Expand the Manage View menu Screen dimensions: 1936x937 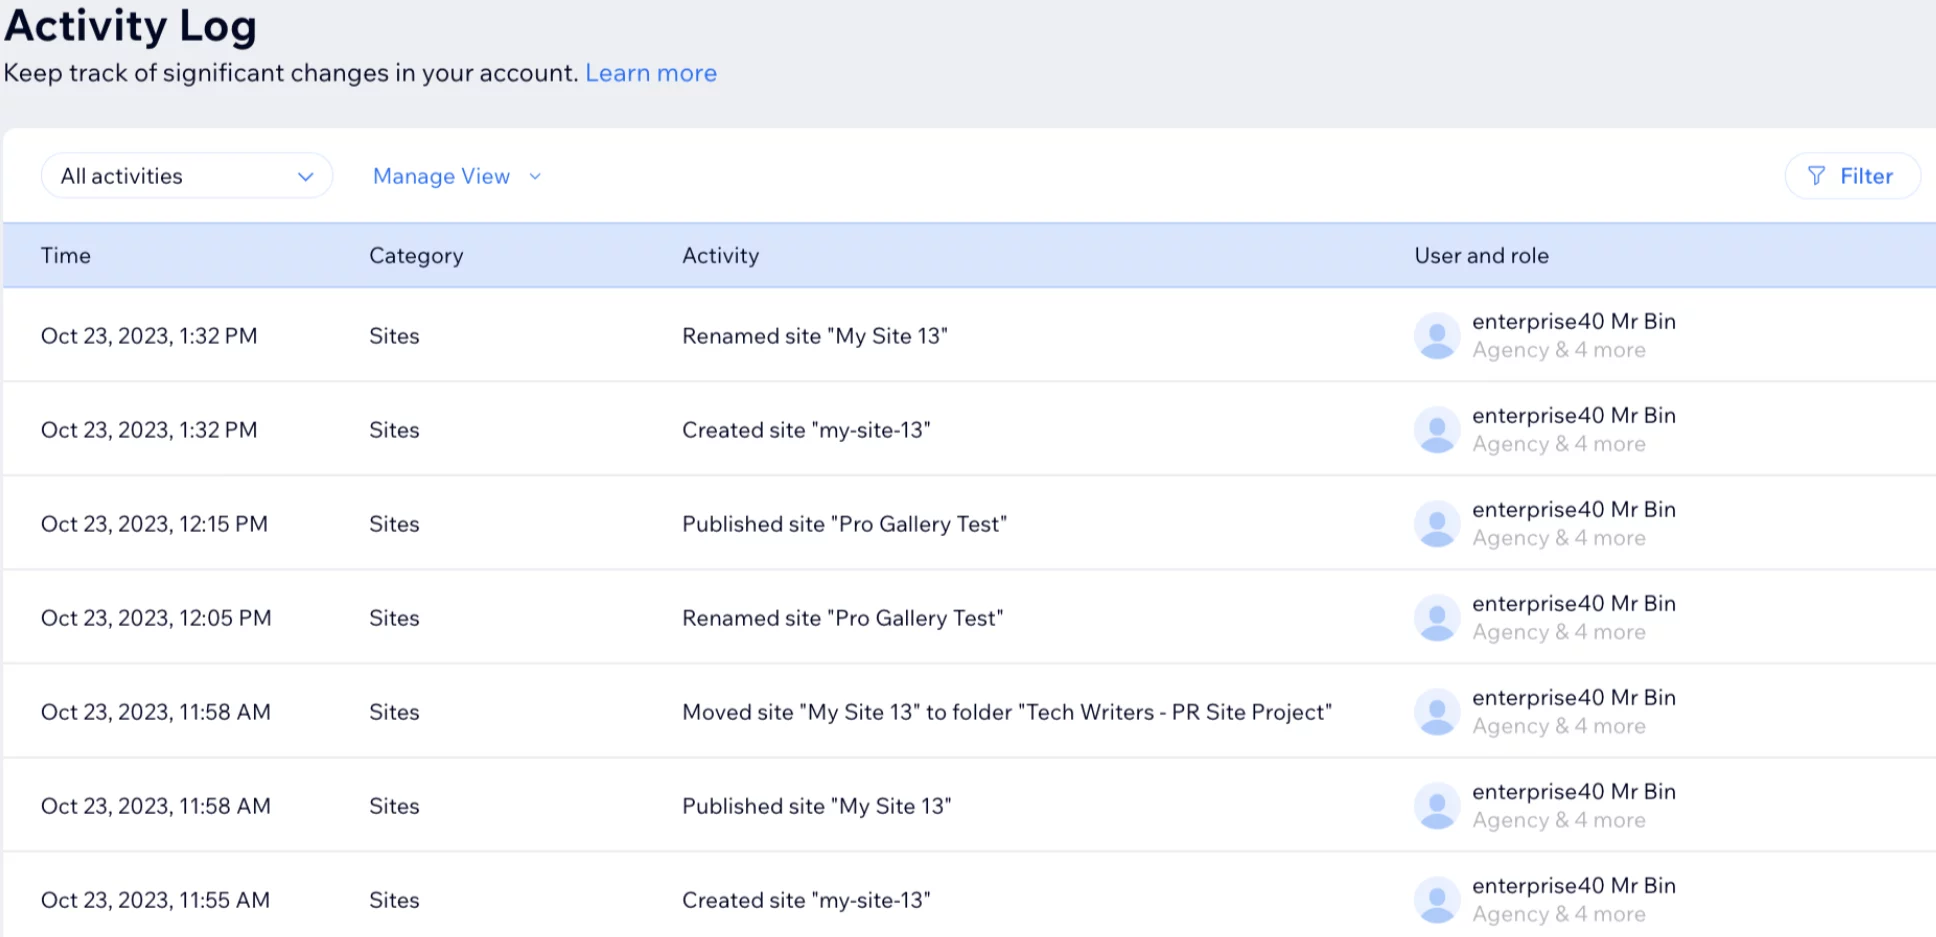[441, 176]
